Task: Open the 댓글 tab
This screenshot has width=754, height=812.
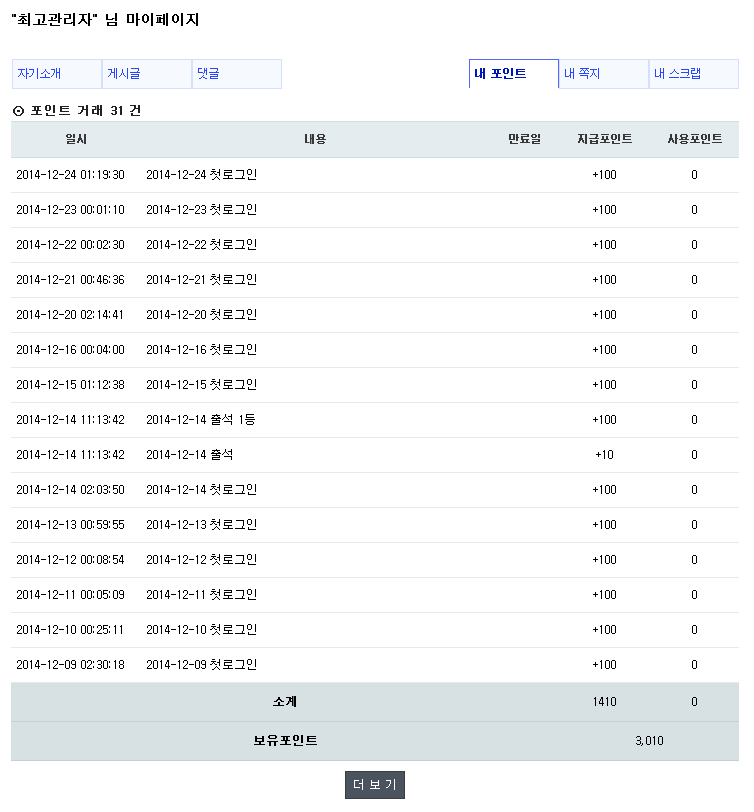Action: (208, 74)
